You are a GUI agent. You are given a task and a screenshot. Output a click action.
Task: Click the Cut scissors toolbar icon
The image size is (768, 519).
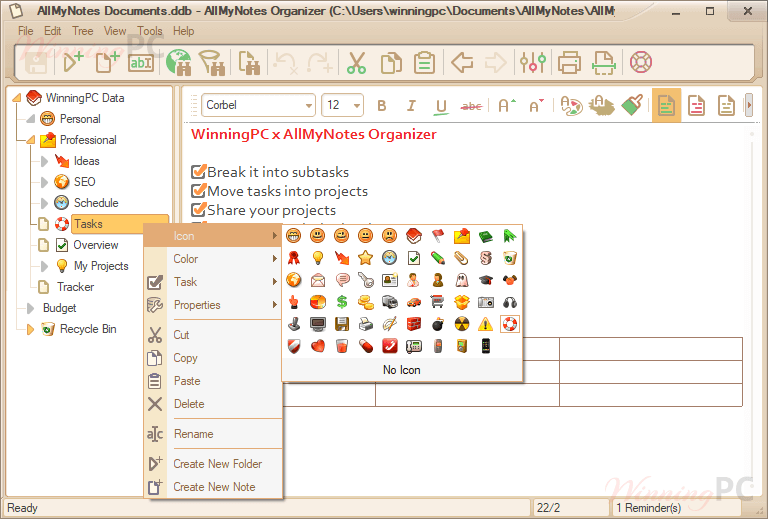356,63
